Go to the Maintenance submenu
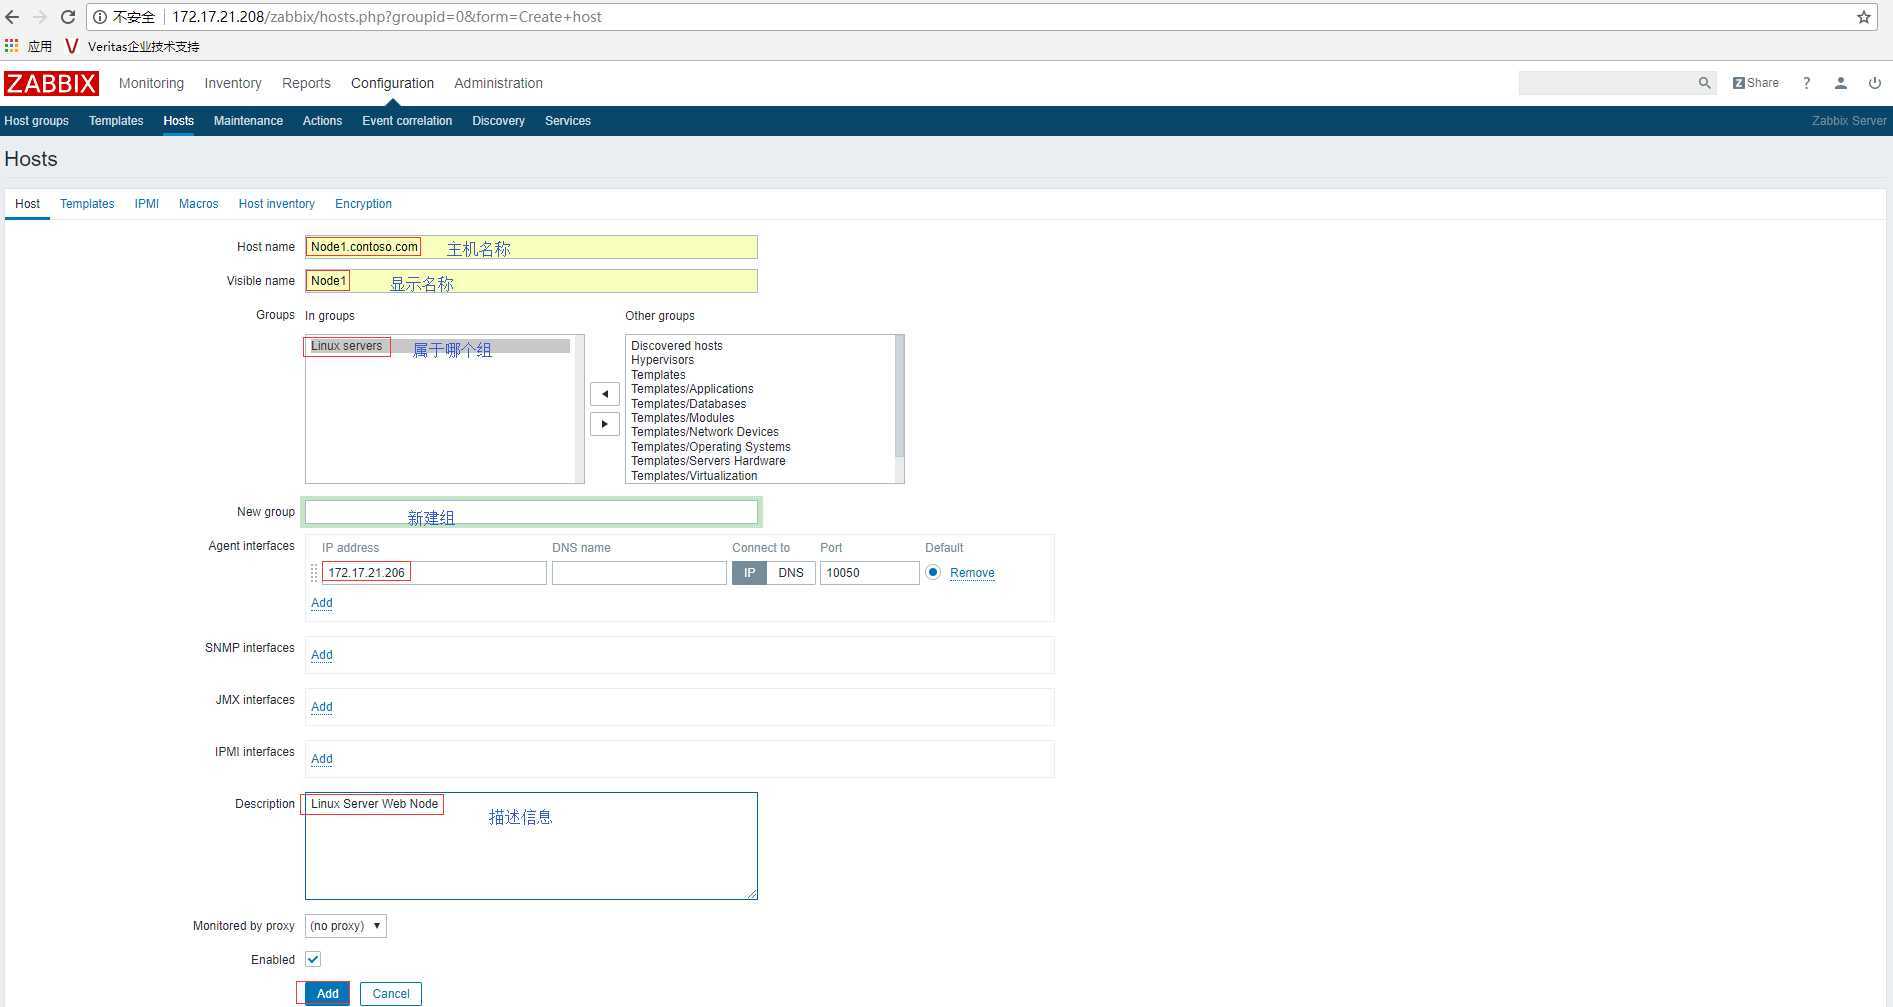Screen dimensions: 1893x1007 click(x=248, y=121)
